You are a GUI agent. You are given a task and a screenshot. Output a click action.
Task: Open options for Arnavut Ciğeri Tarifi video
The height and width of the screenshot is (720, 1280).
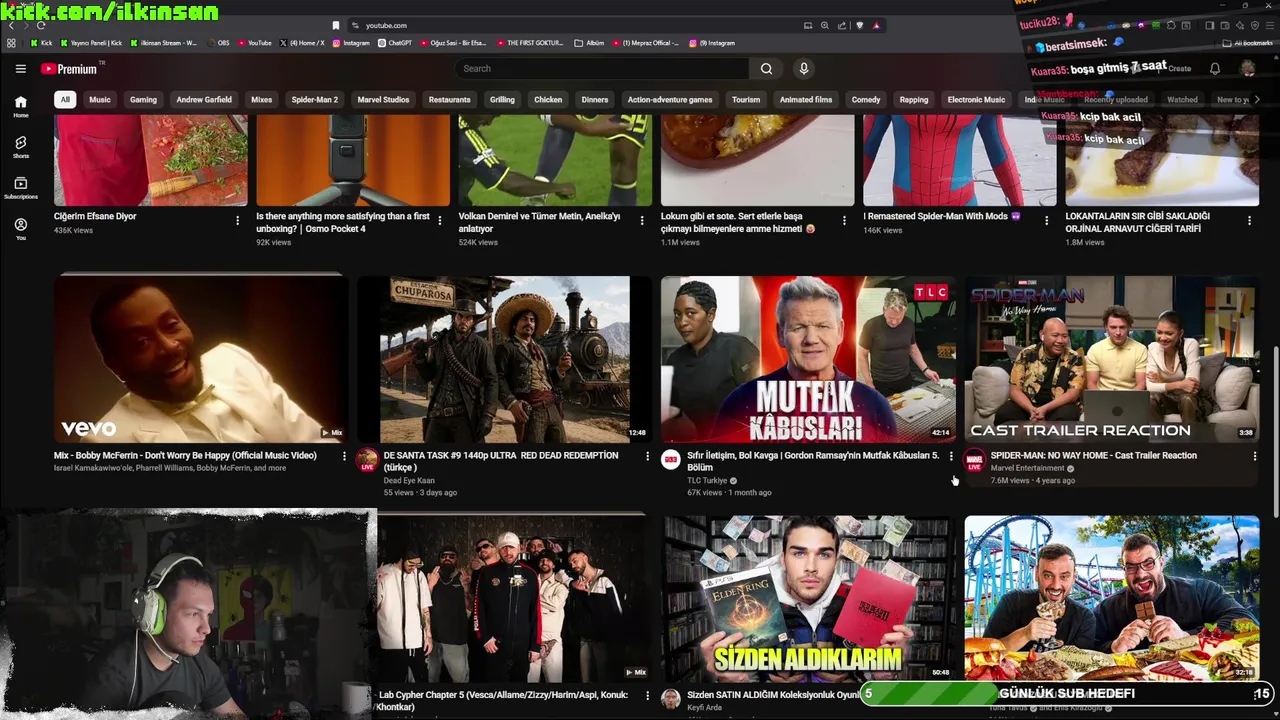pos(1249,220)
